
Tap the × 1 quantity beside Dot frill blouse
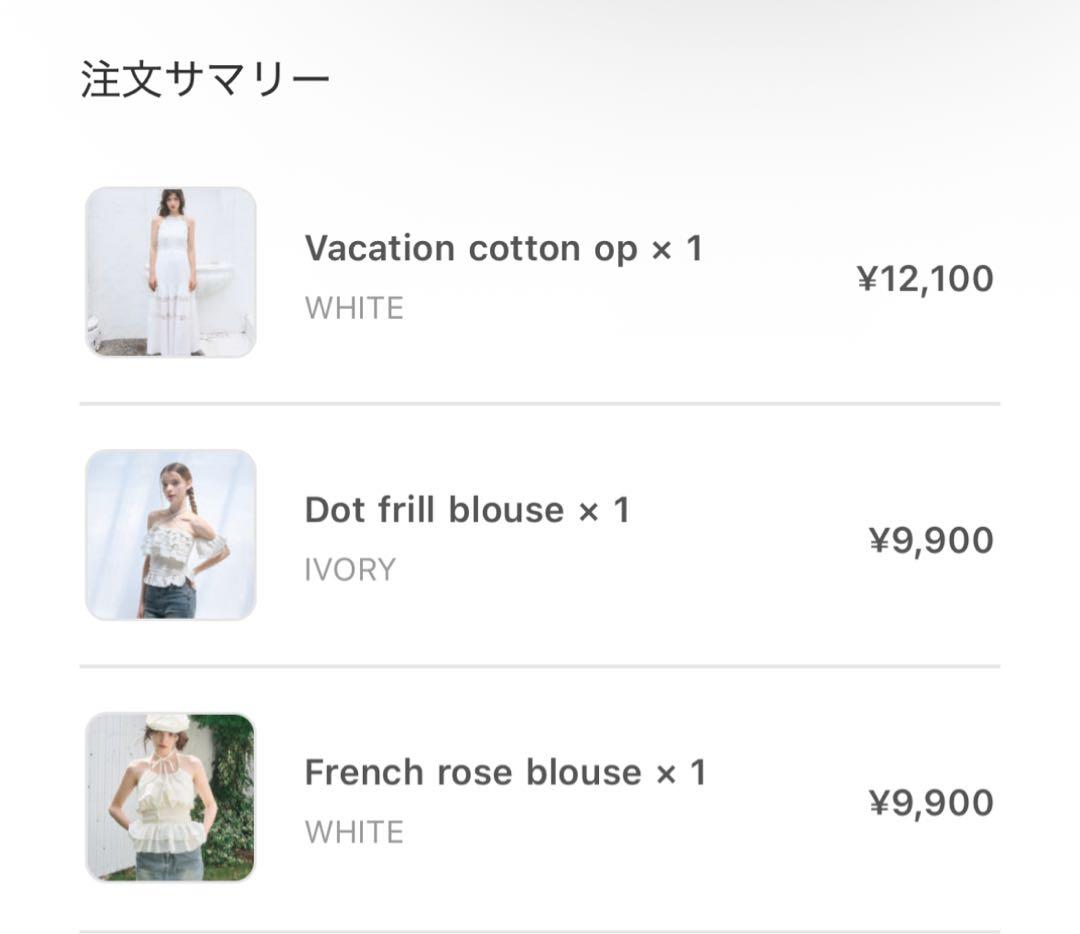coord(604,510)
